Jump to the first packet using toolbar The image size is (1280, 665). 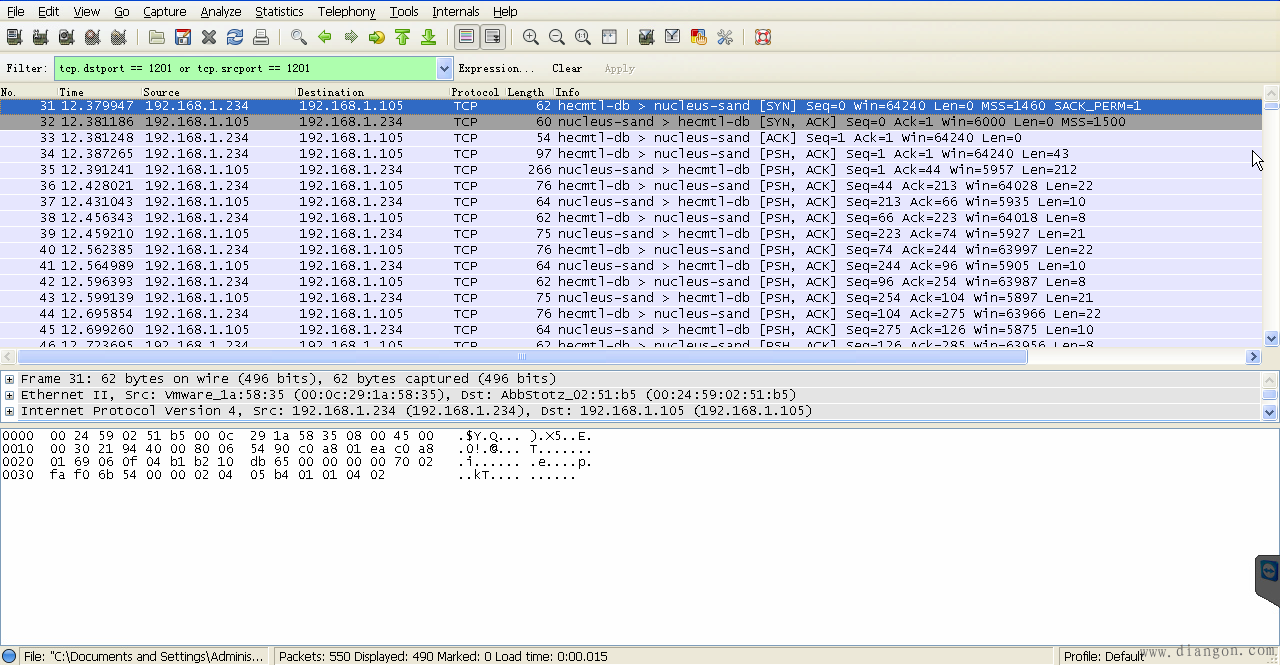tap(402, 37)
